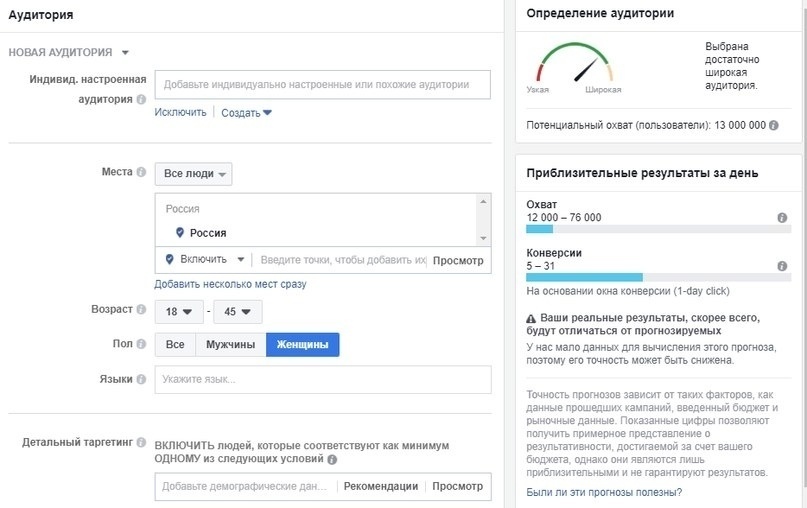Click info icon next to Детальный таргетинг

coord(141,442)
